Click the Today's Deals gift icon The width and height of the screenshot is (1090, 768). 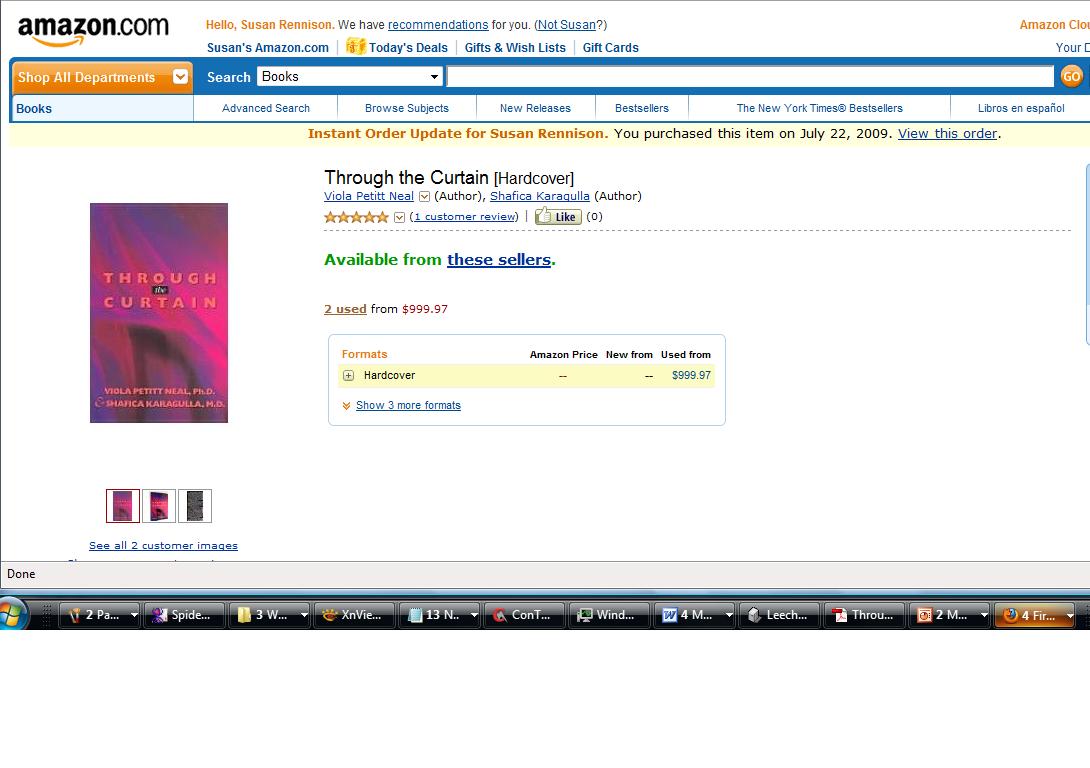[x=355, y=46]
